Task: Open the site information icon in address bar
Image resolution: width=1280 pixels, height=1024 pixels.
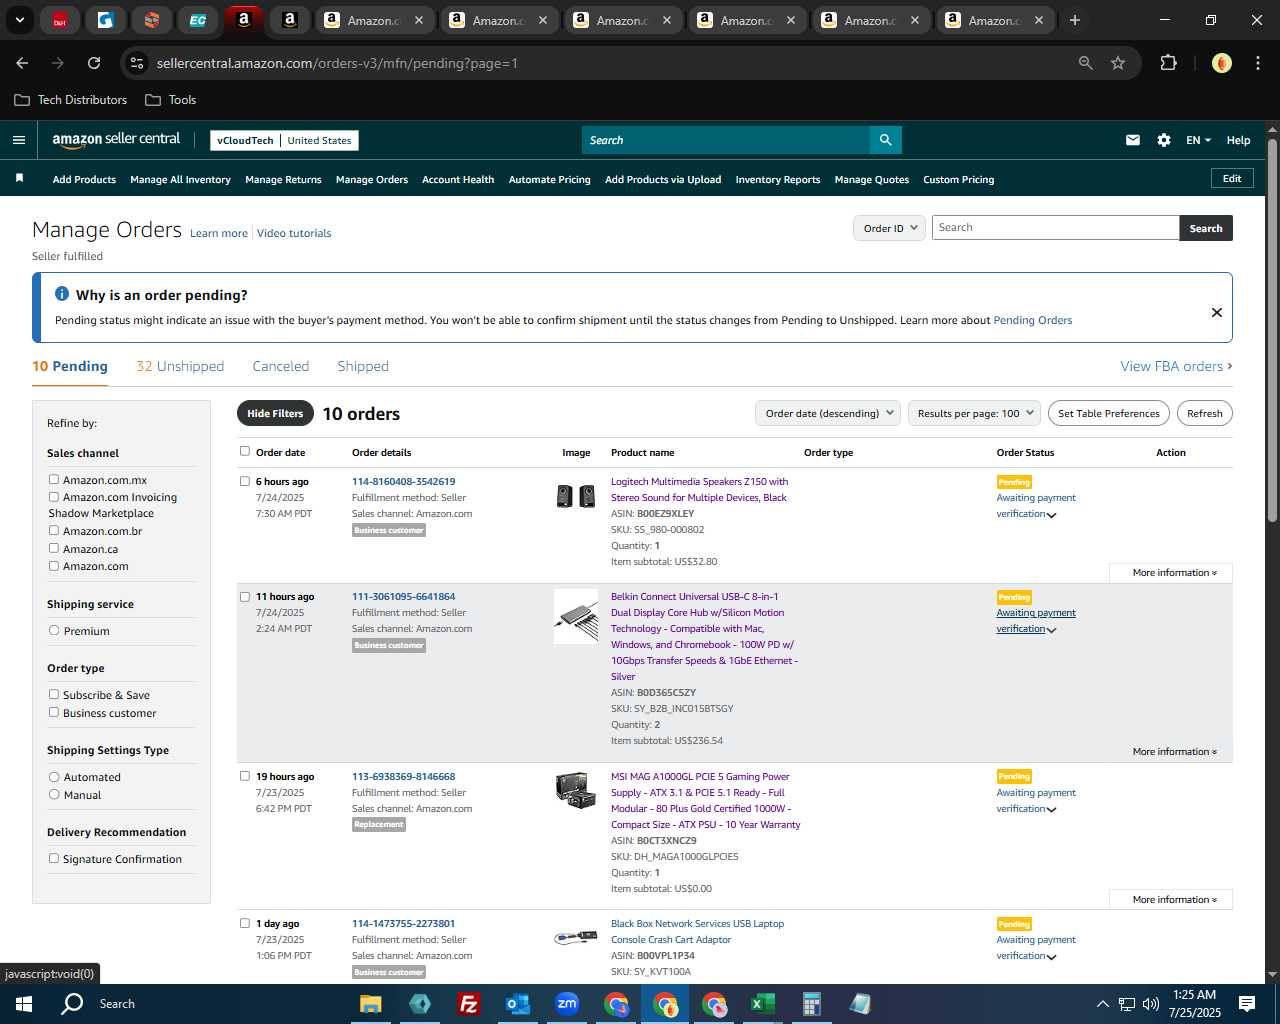Action: [137, 63]
